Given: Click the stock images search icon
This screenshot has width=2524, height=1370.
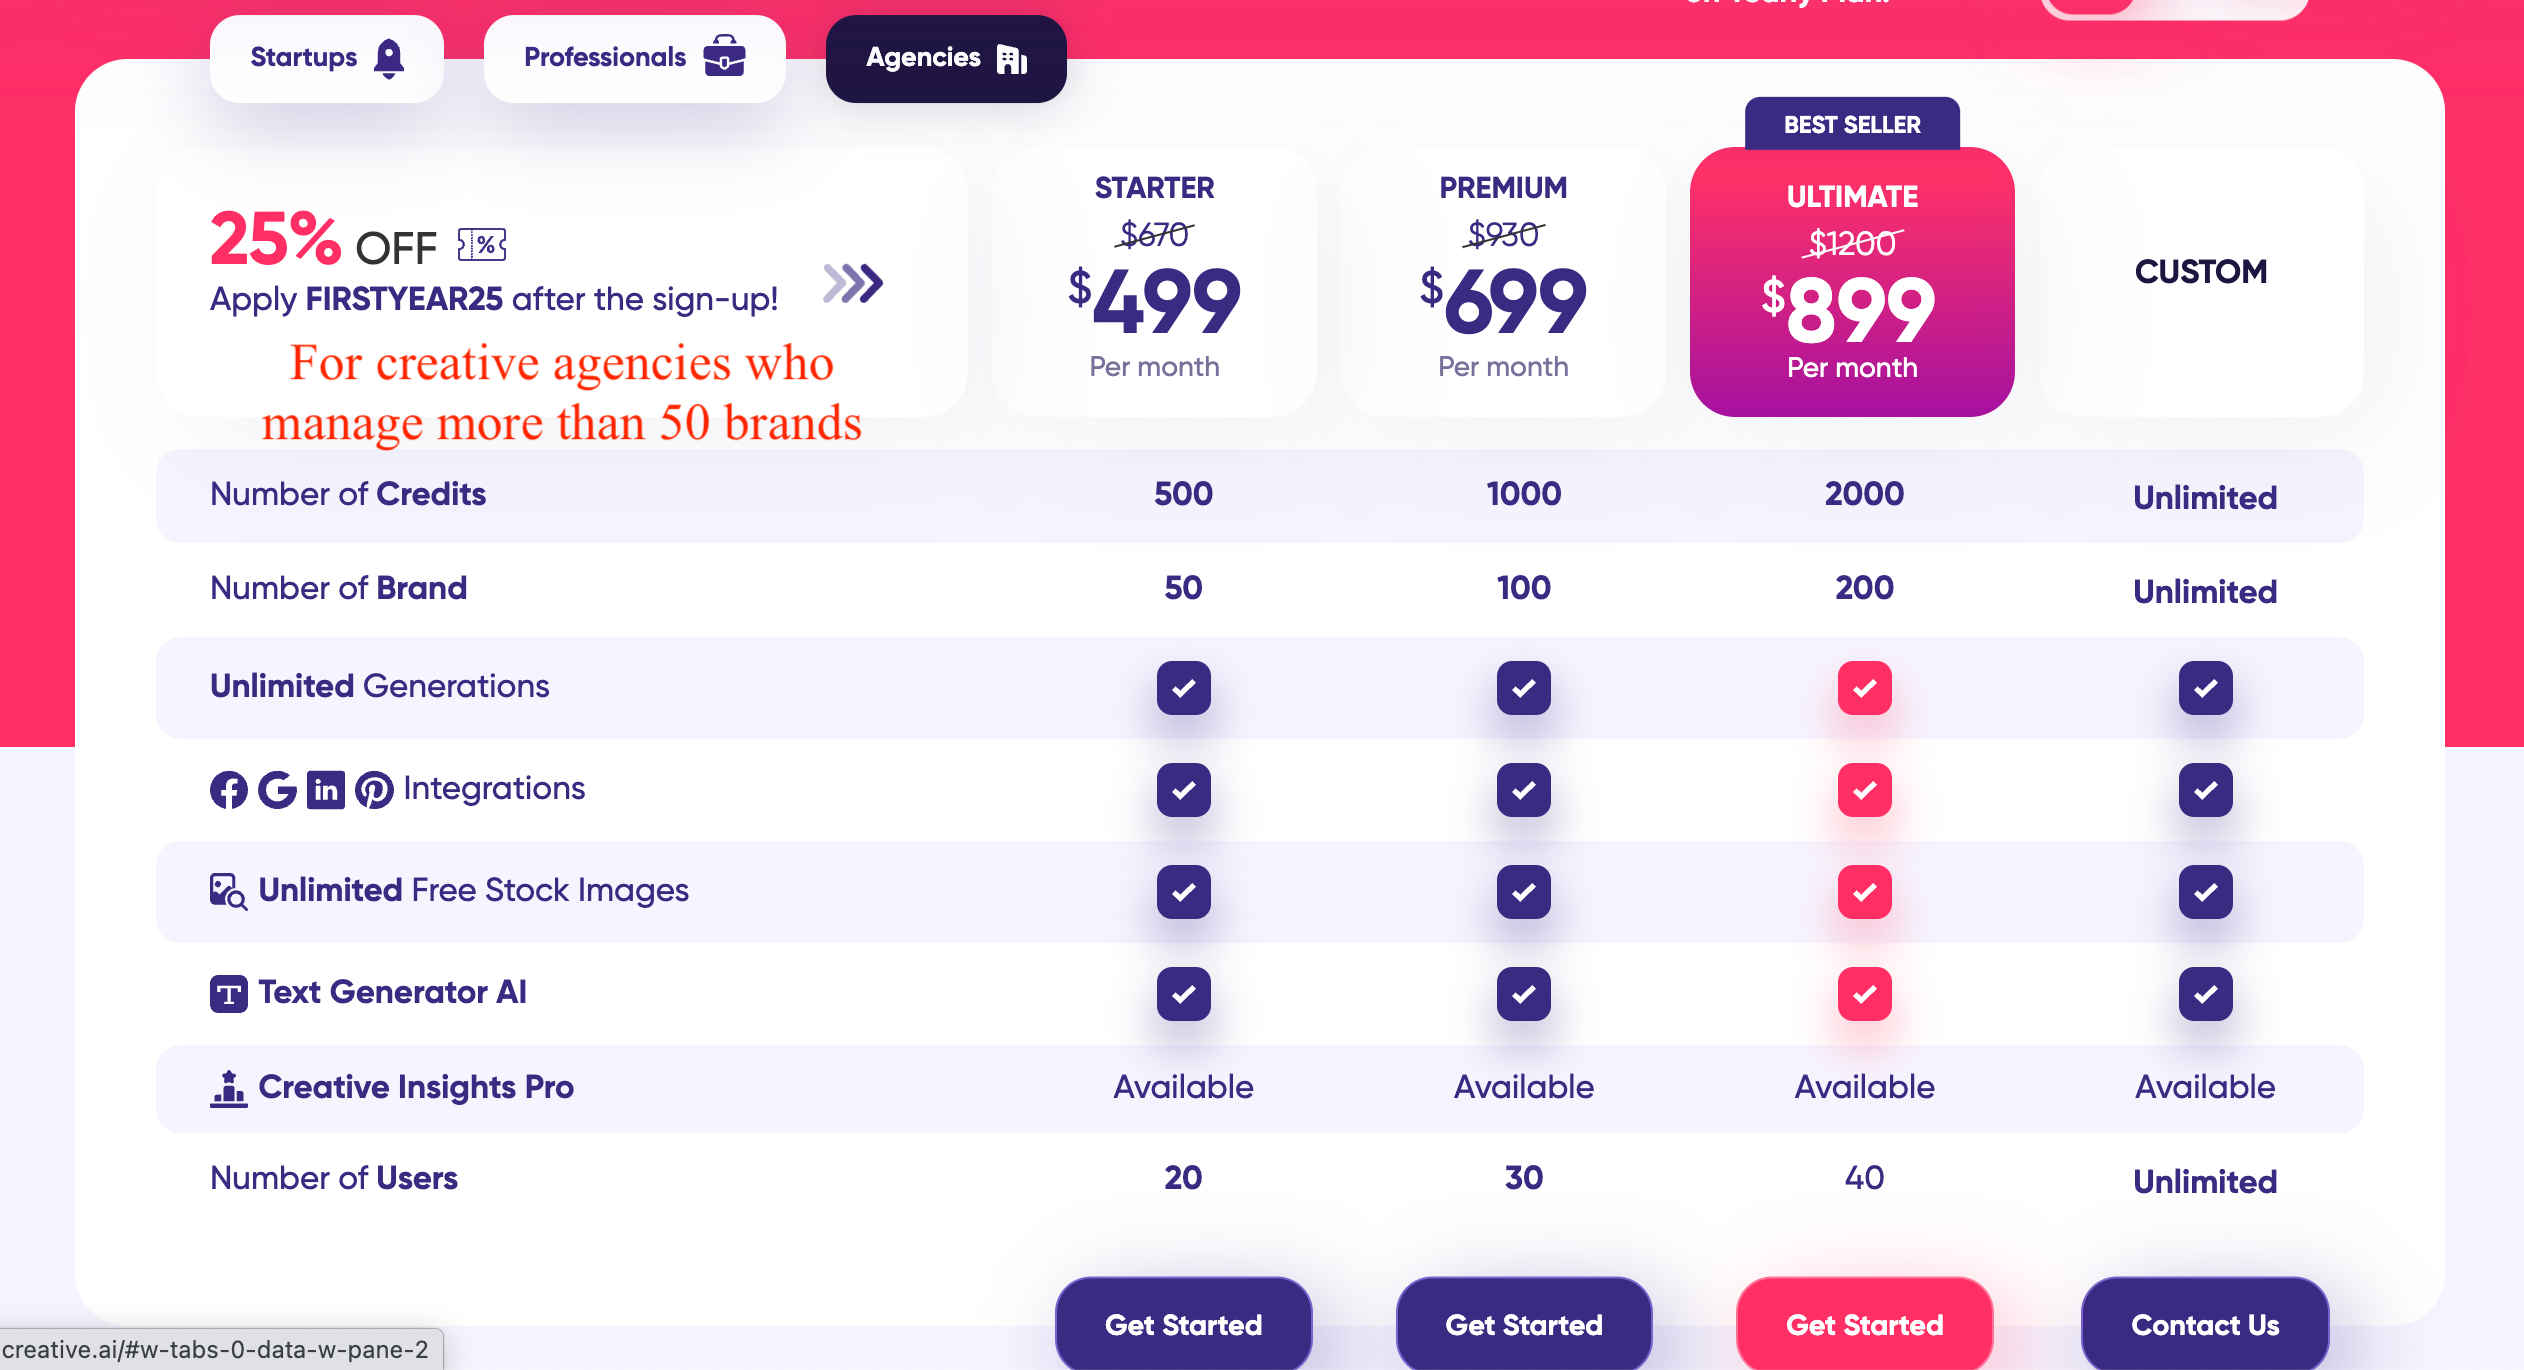Looking at the screenshot, I should click(228, 891).
